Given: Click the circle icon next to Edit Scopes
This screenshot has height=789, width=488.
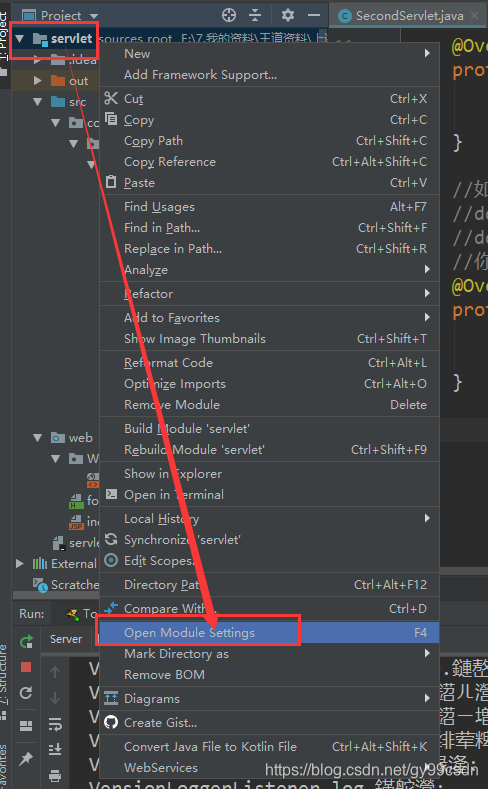Looking at the screenshot, I should [111, 560].
